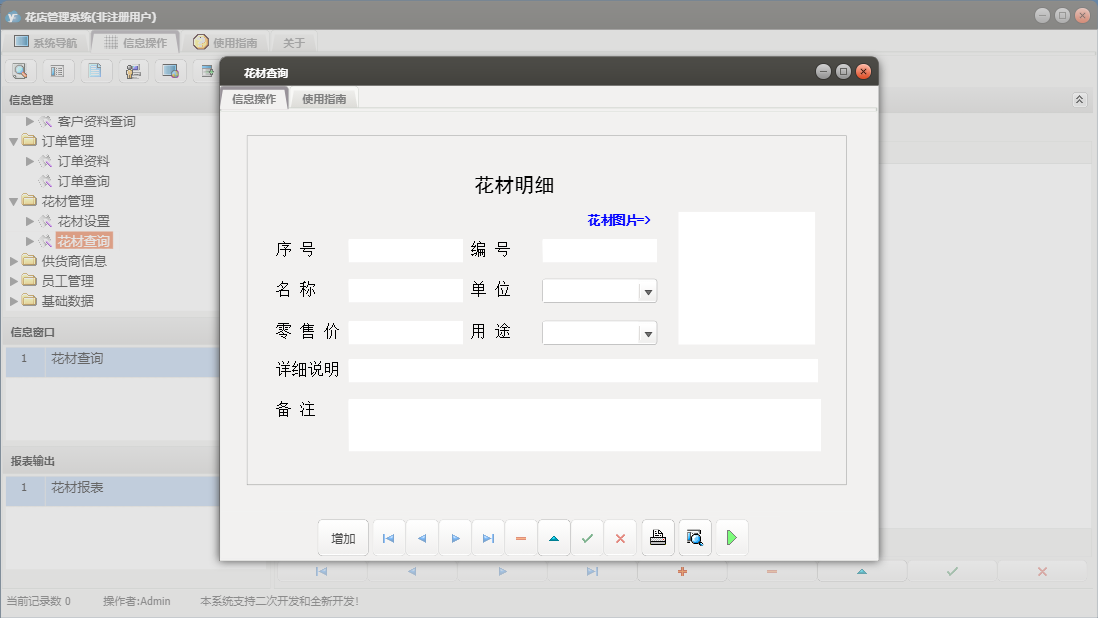The height and width of the screenshot is (618, 1098).
Task: Open print using the printer icon
Action: pos(657,537)
